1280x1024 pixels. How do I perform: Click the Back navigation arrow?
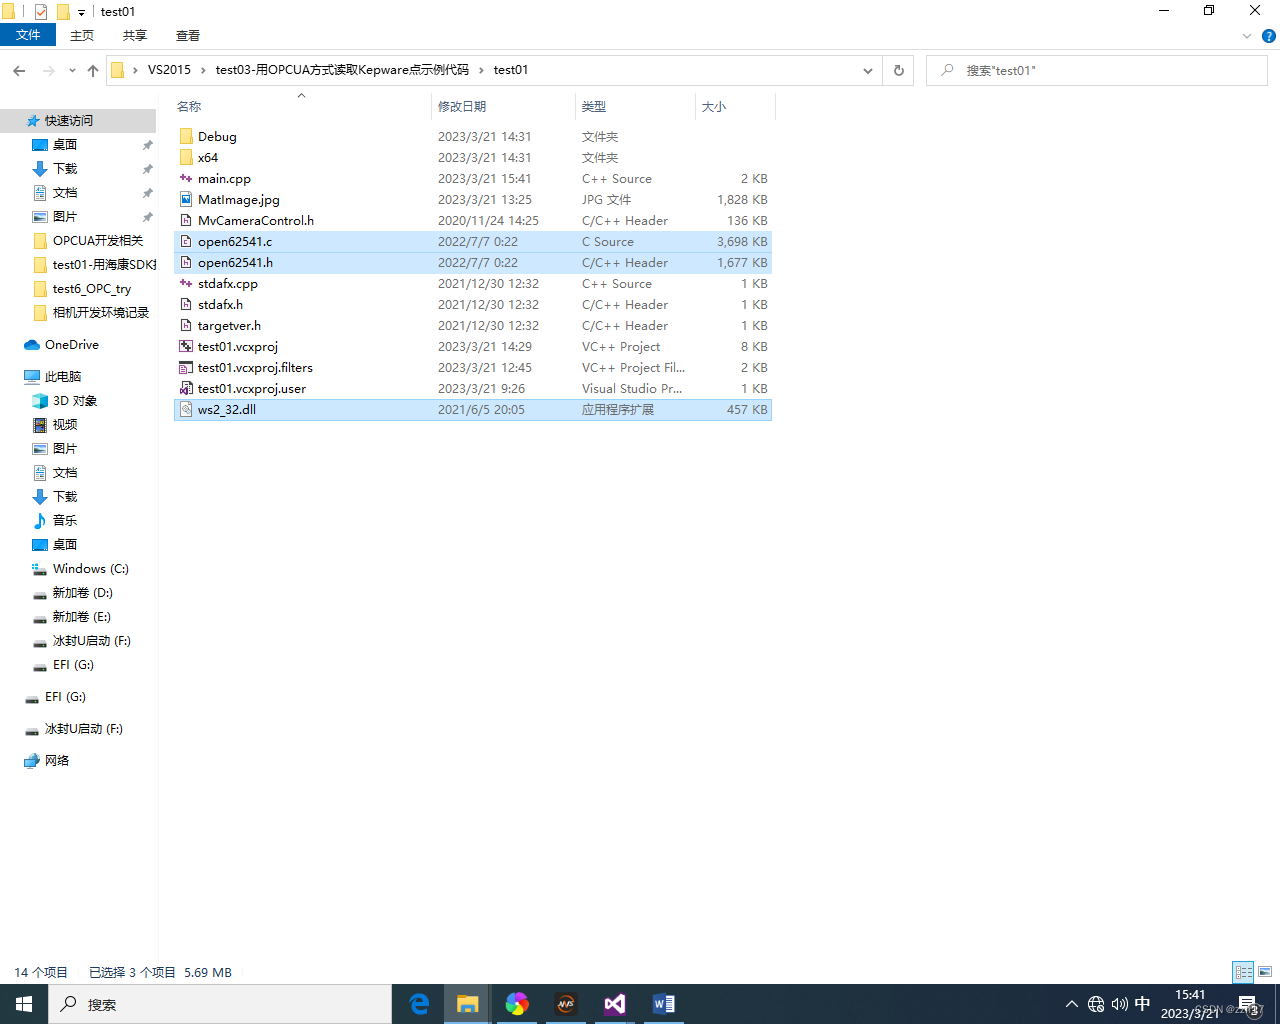point(19,70)
